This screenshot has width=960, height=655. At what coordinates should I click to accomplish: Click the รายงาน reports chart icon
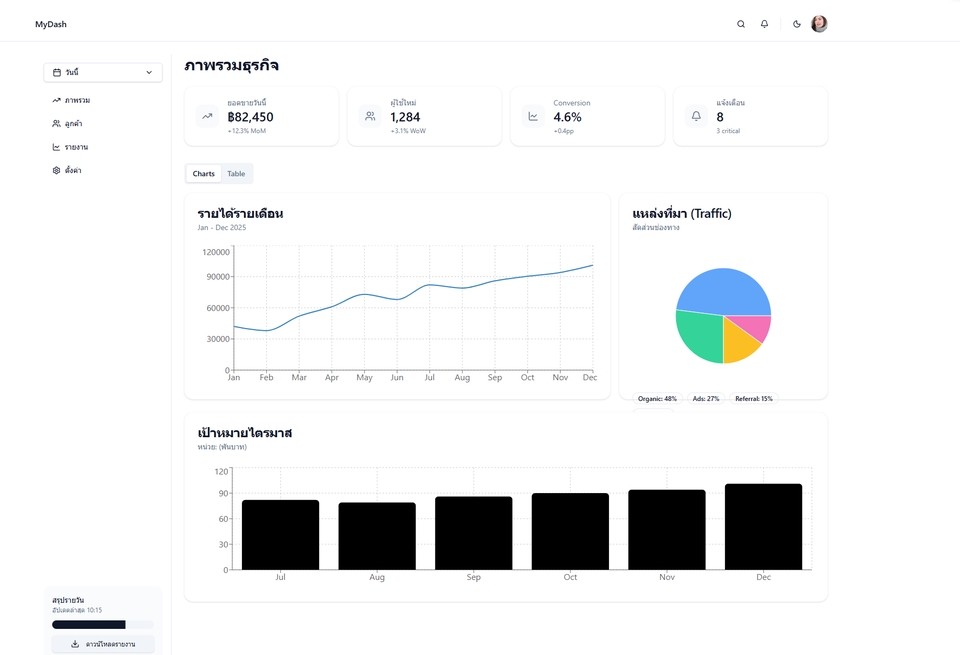[56, 146]
